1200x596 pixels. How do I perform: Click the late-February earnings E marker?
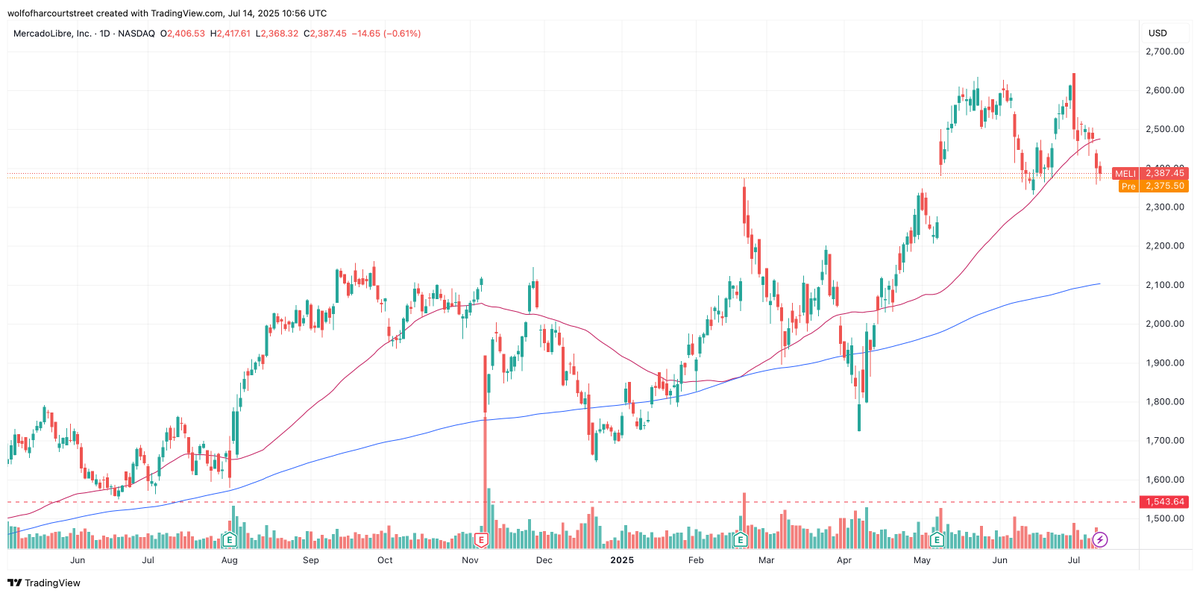(x=741, y=539)
